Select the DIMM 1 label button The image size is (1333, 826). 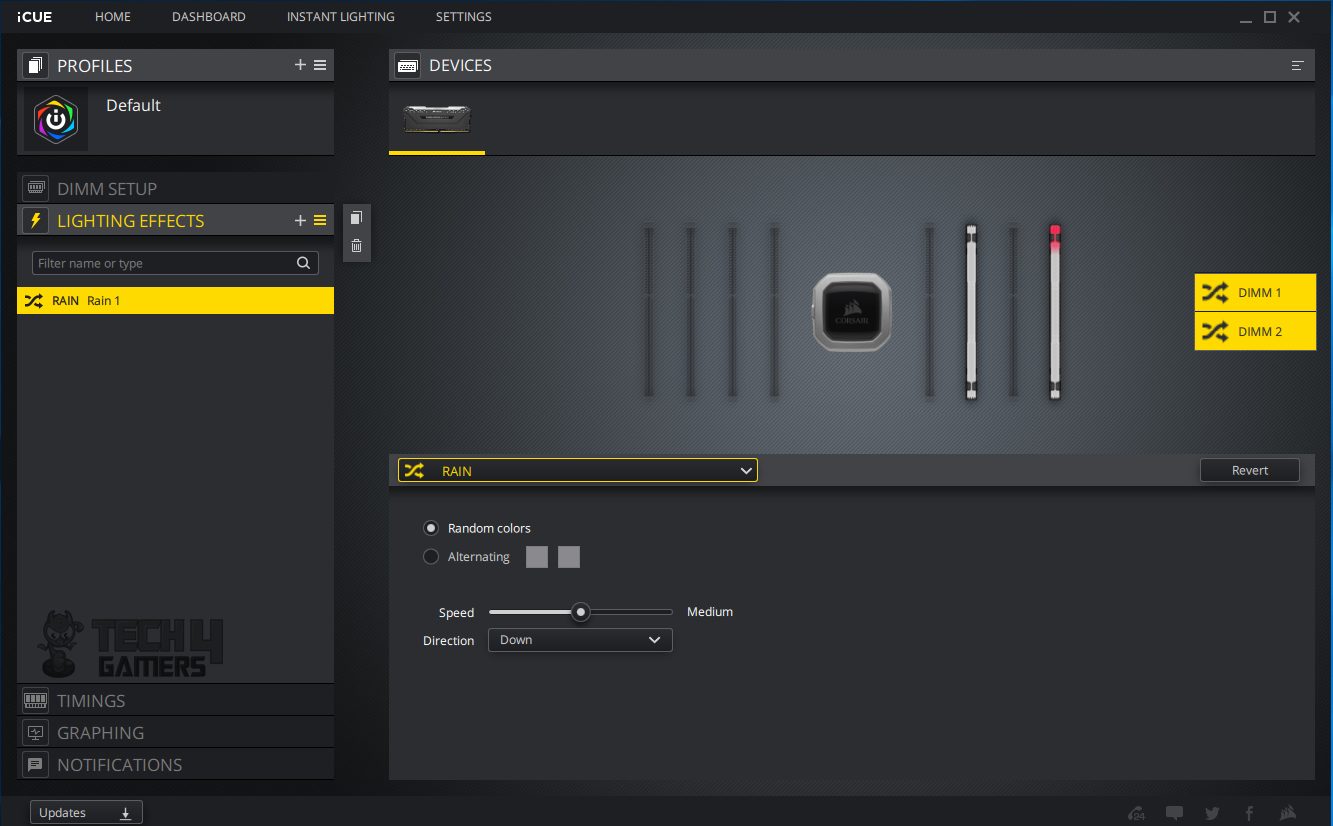[1255, 293]
